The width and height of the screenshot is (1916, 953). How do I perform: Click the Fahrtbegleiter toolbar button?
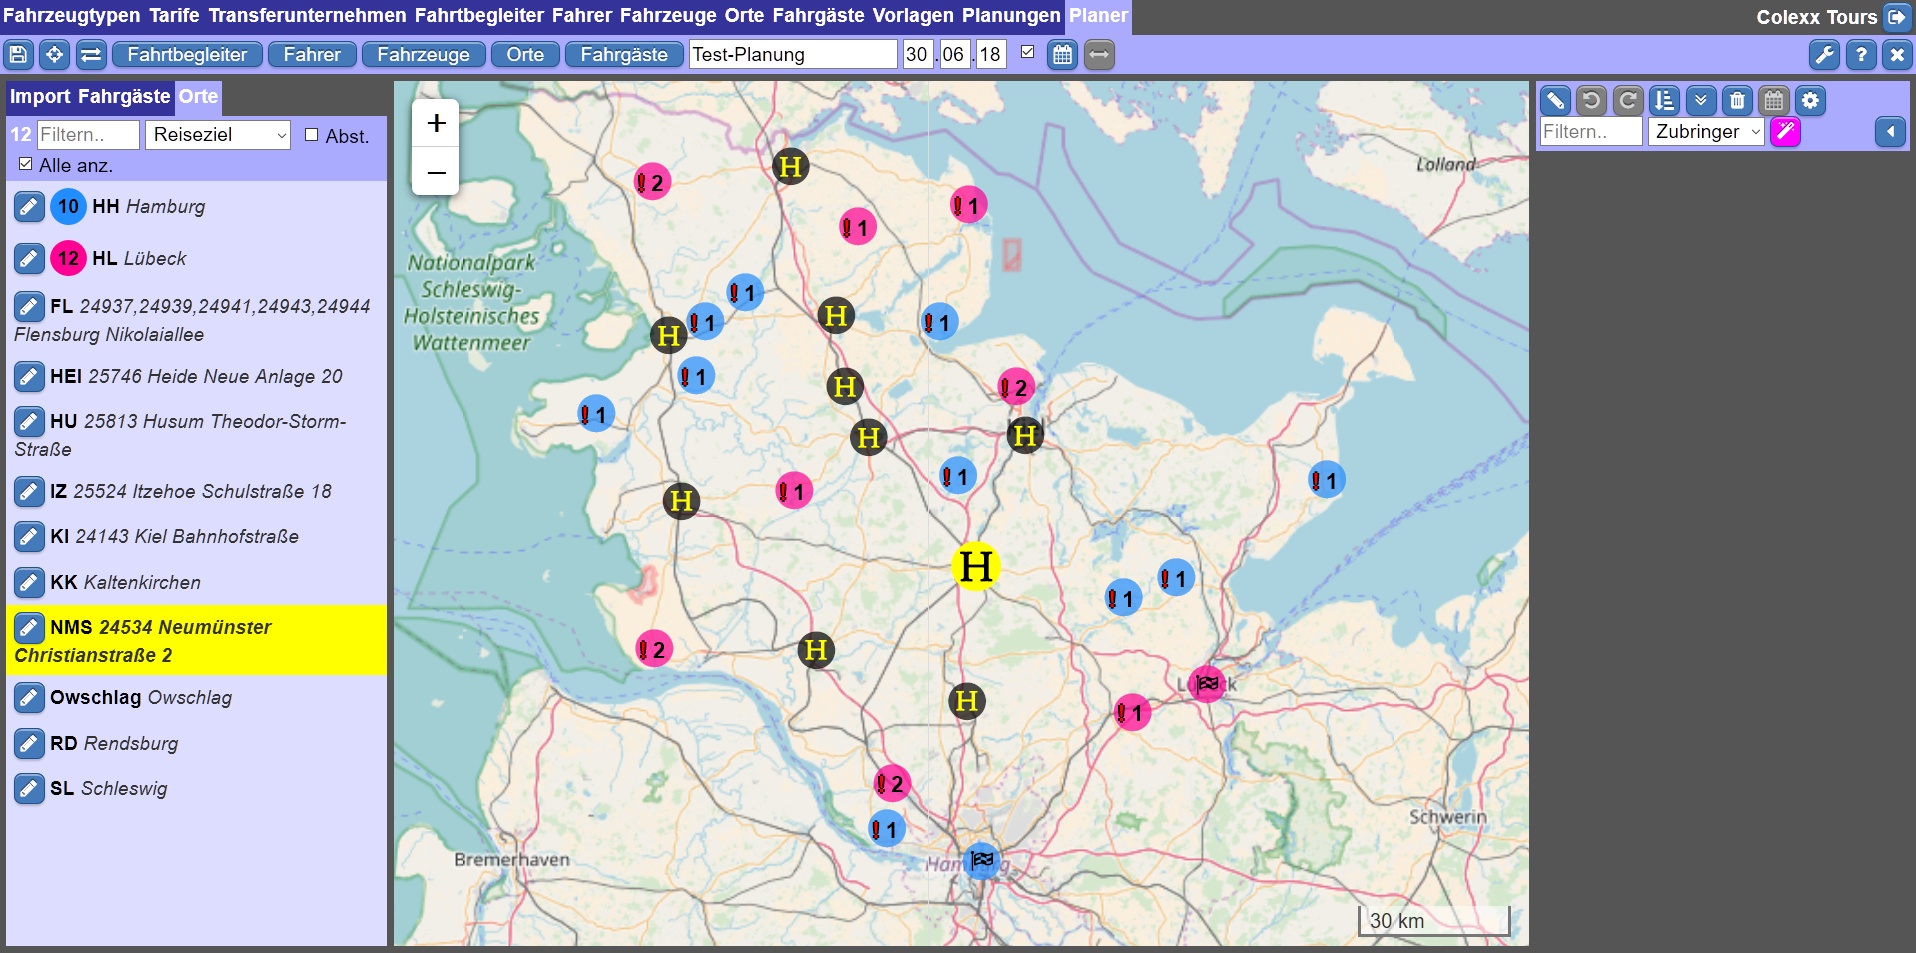tap(187, 55)
